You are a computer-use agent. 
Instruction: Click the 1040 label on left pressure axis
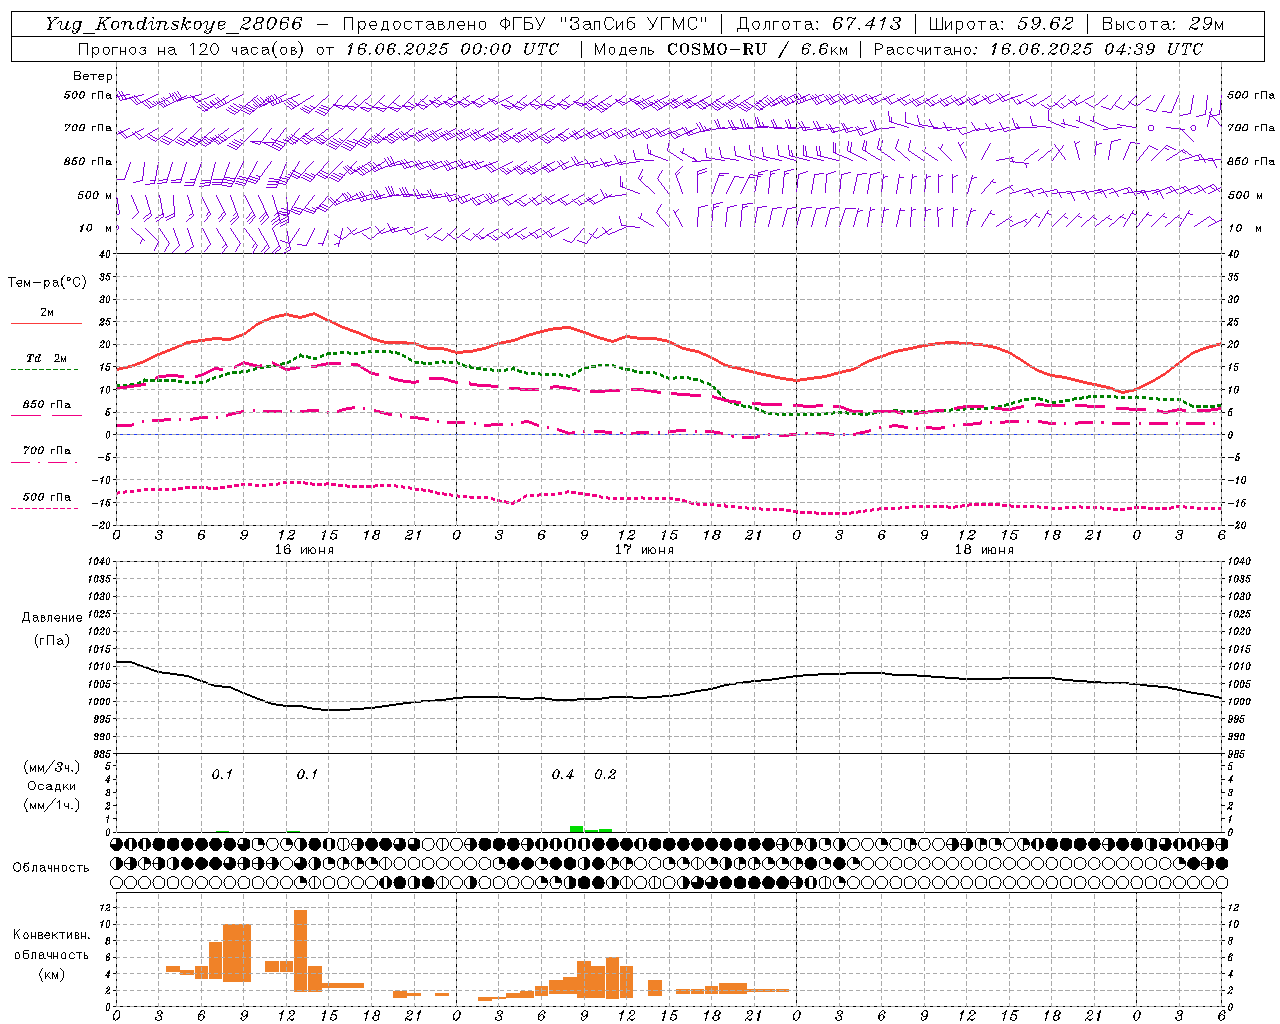98,561
